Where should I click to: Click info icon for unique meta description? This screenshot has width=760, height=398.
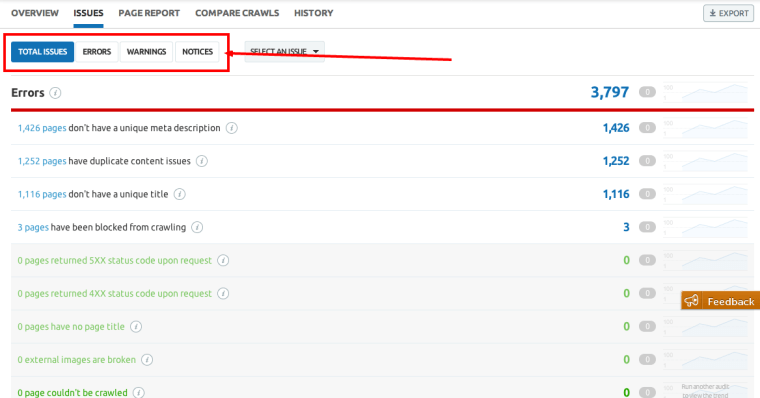pos(232,128)
